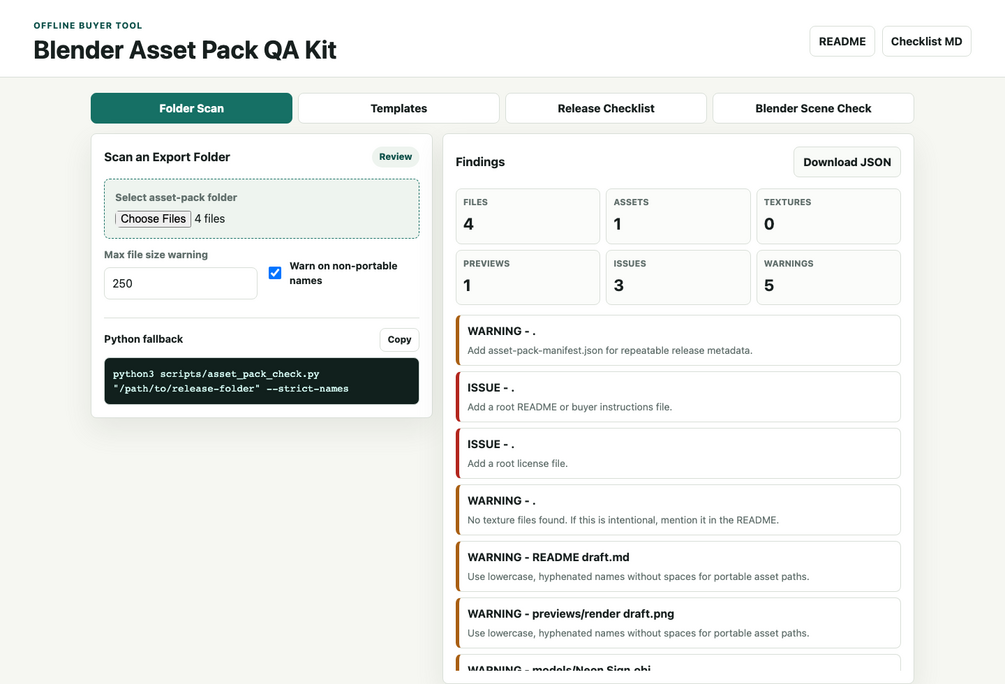
Task: Select the README draft.md warning
Action: tap(678, 566)
